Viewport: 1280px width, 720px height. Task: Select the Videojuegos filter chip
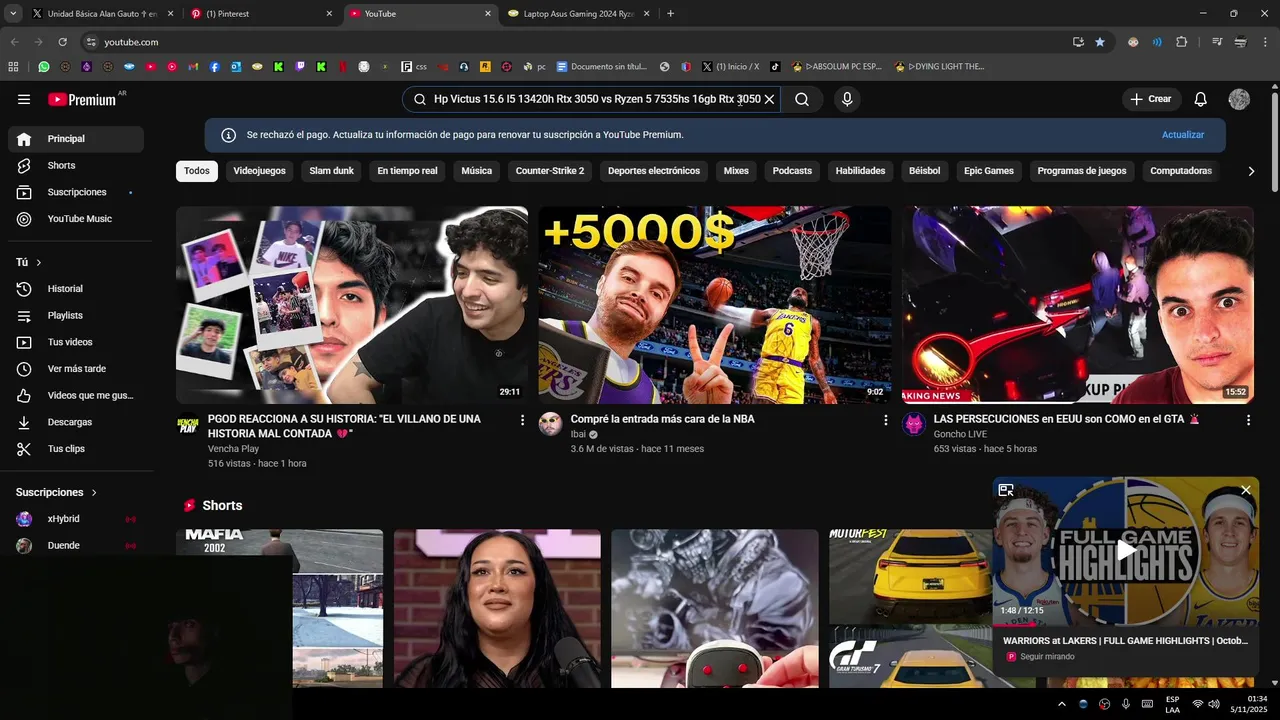pos(259,171)
